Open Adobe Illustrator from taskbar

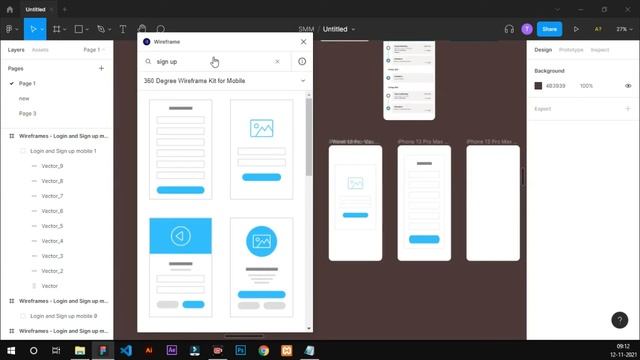[149, 351]
